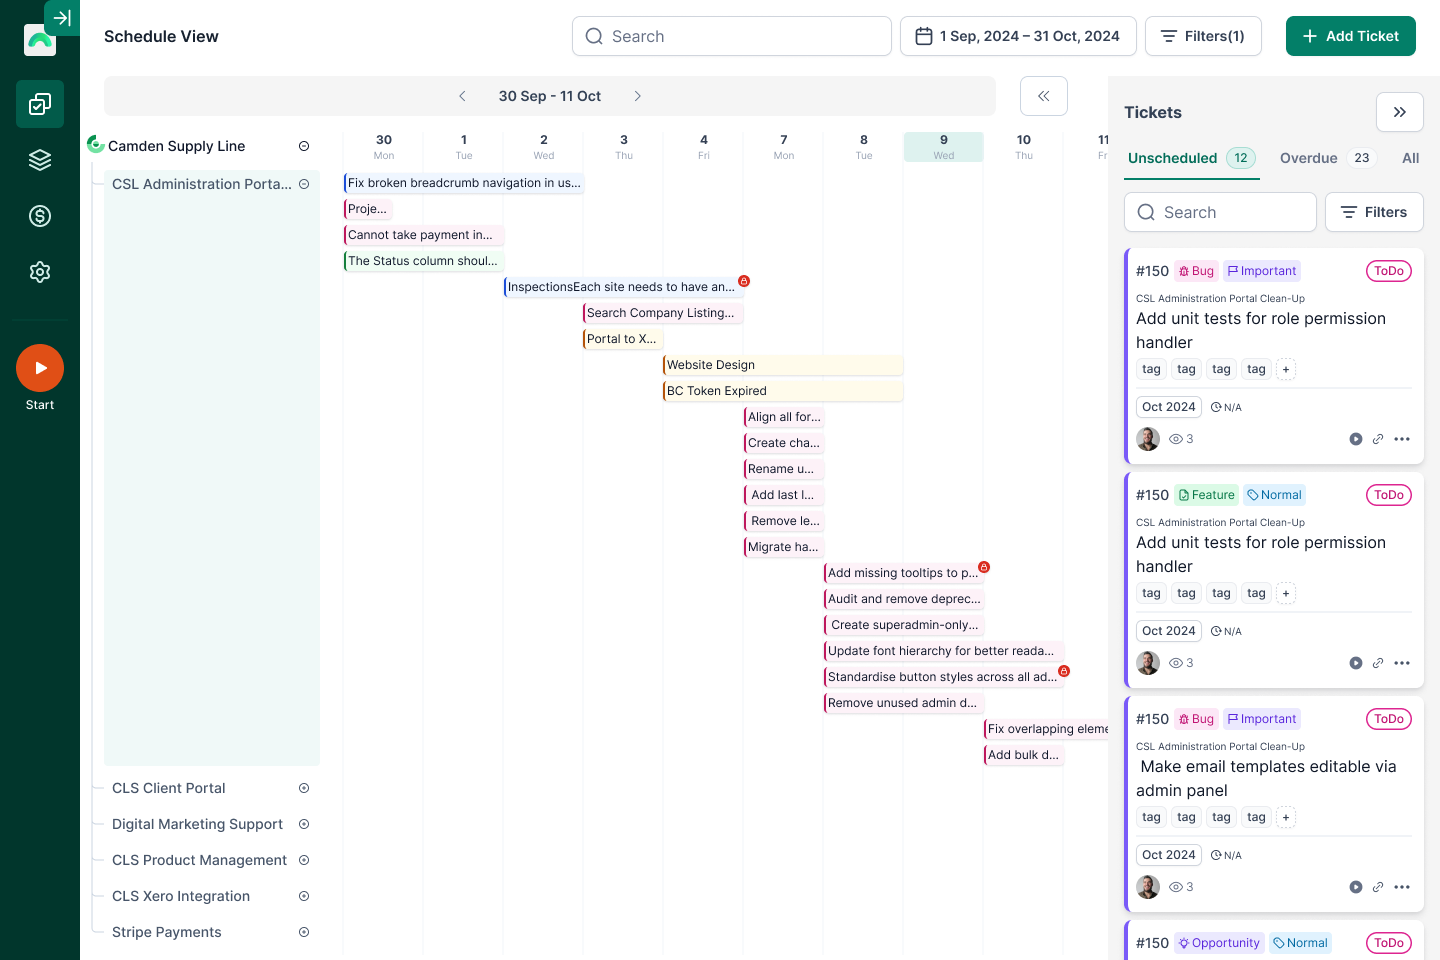Expand the CLS Xero Integration project
Viewport: 1440px width, 960px height.
(x=304, y=896)
